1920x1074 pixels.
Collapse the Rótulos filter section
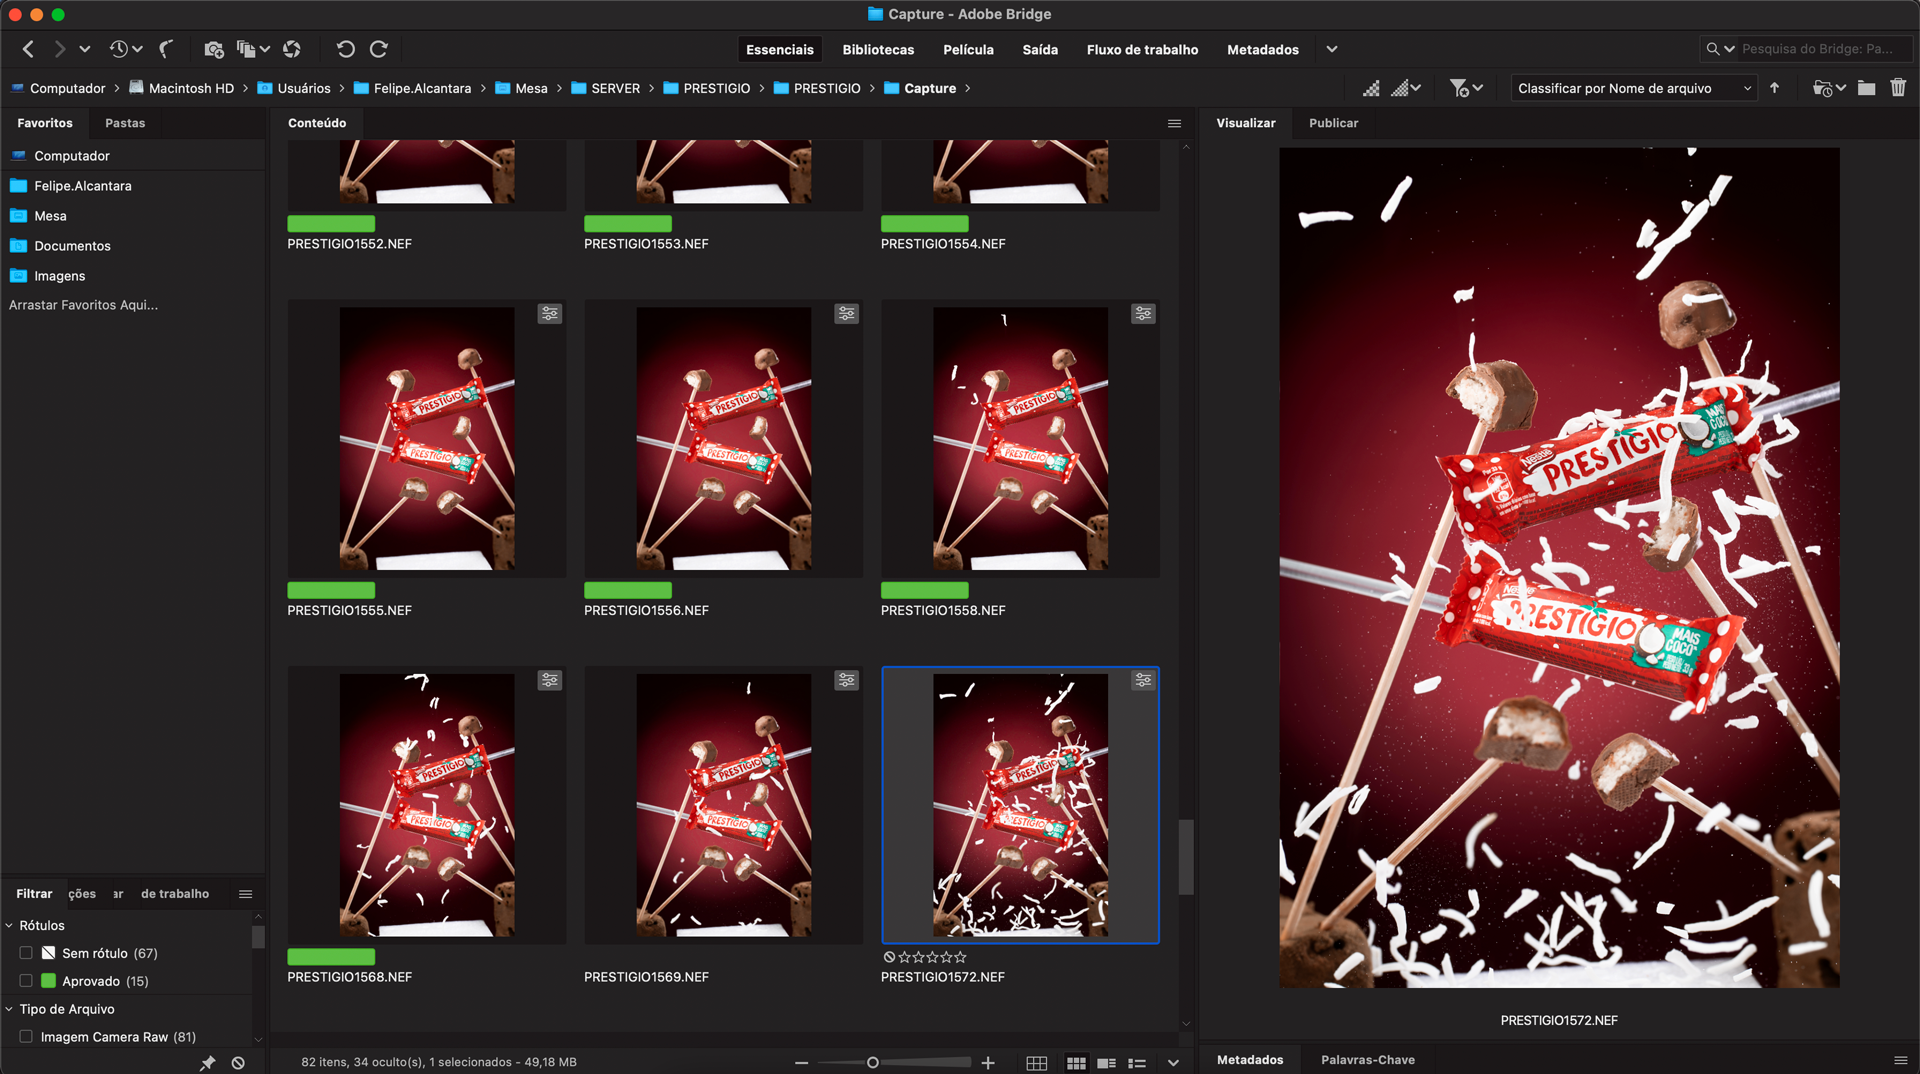(10, 926)
